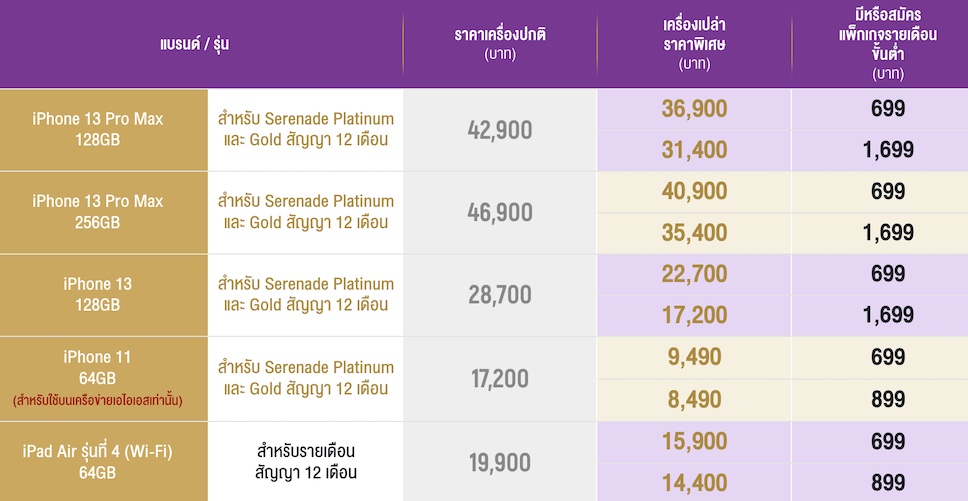Click the 35,400 special price
This screenshot has height=501, width=968.
(x=694, y=233)
